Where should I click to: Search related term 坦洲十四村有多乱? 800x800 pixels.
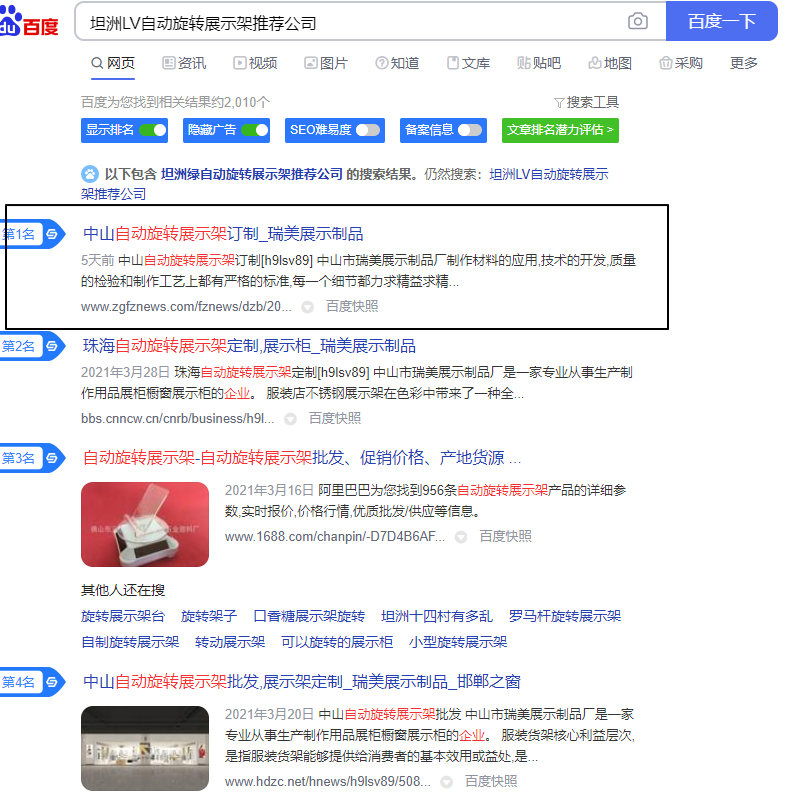[437, 616]
